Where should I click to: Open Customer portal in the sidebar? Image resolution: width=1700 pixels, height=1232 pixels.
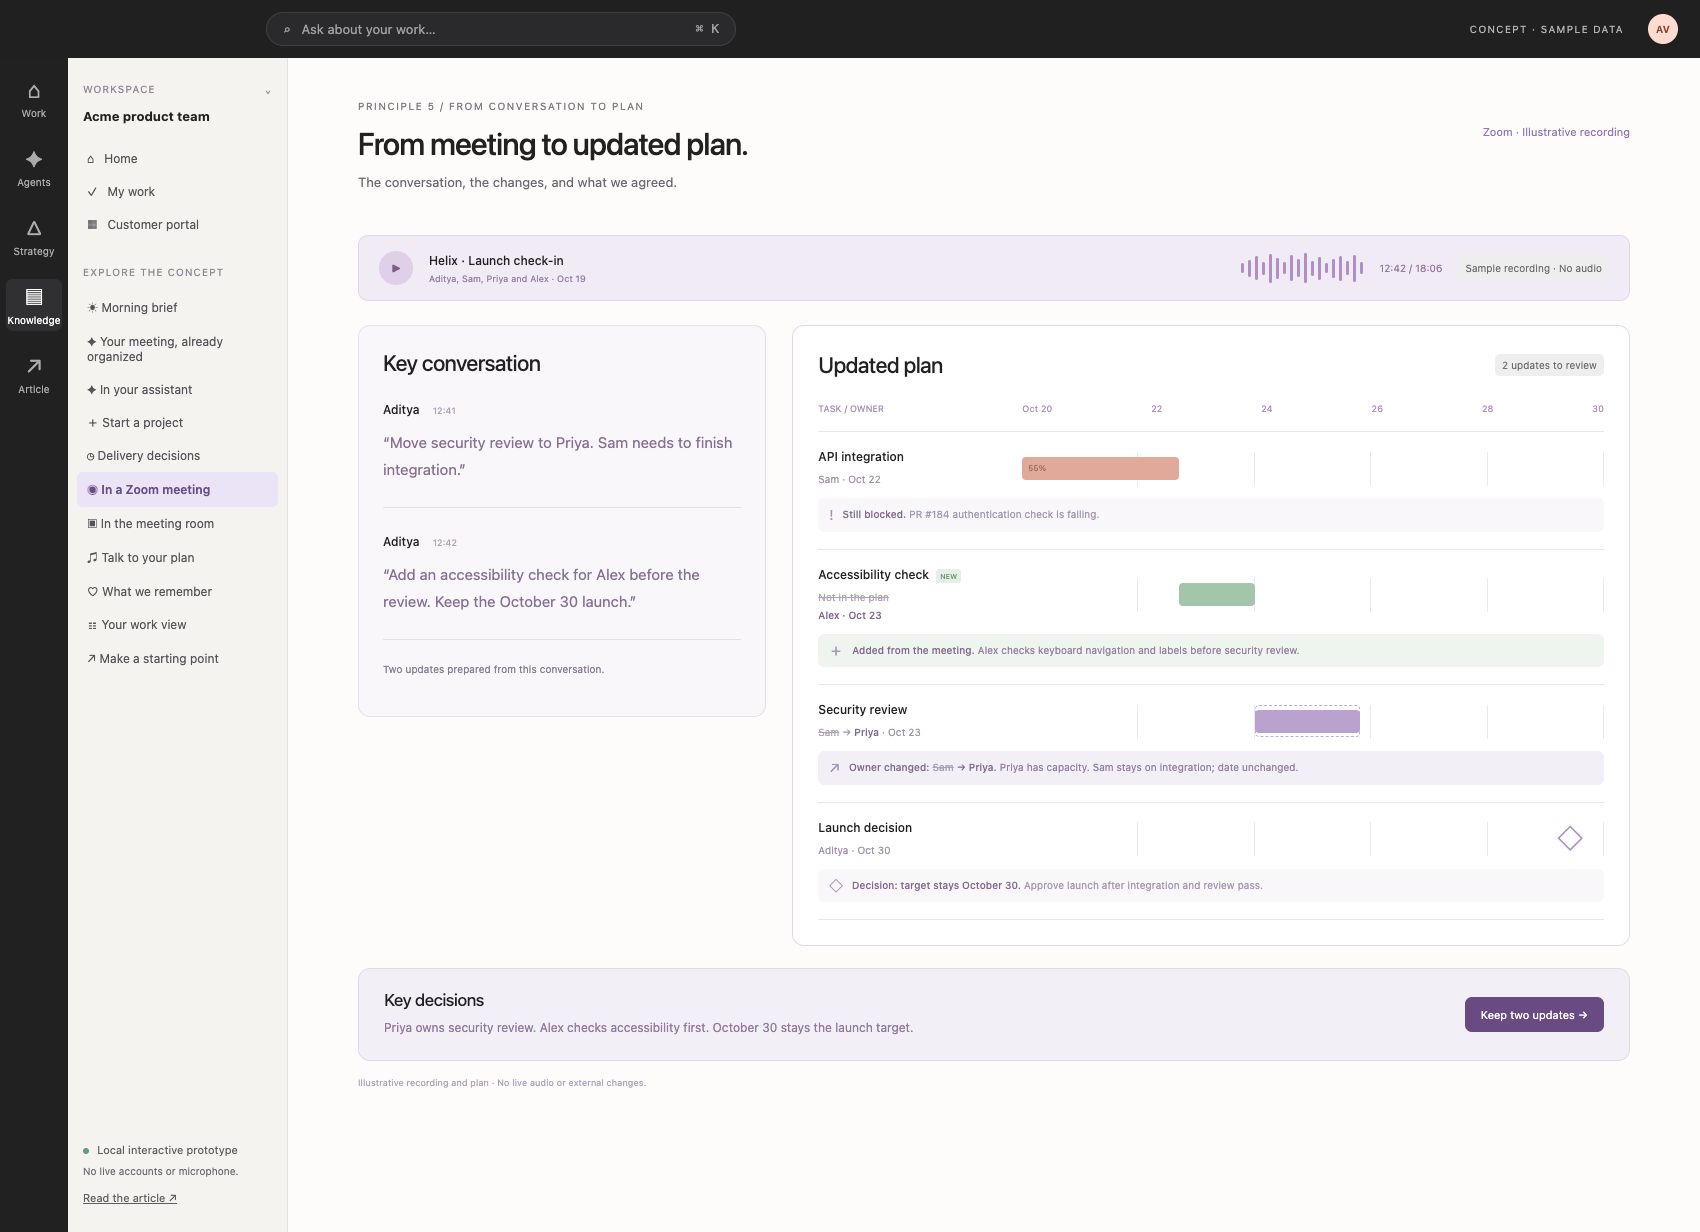point(177,225)
